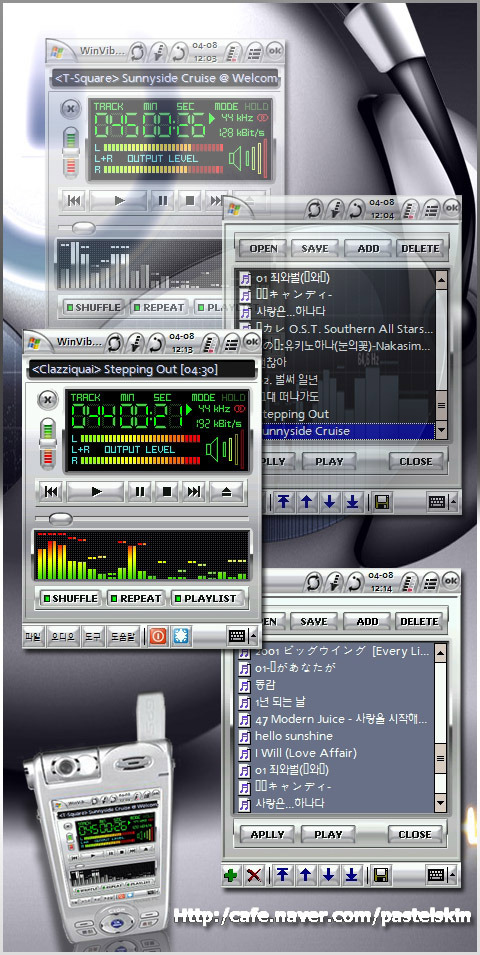Click refresh arrows icon in Clazziquai player title bar

pos(114,342)
